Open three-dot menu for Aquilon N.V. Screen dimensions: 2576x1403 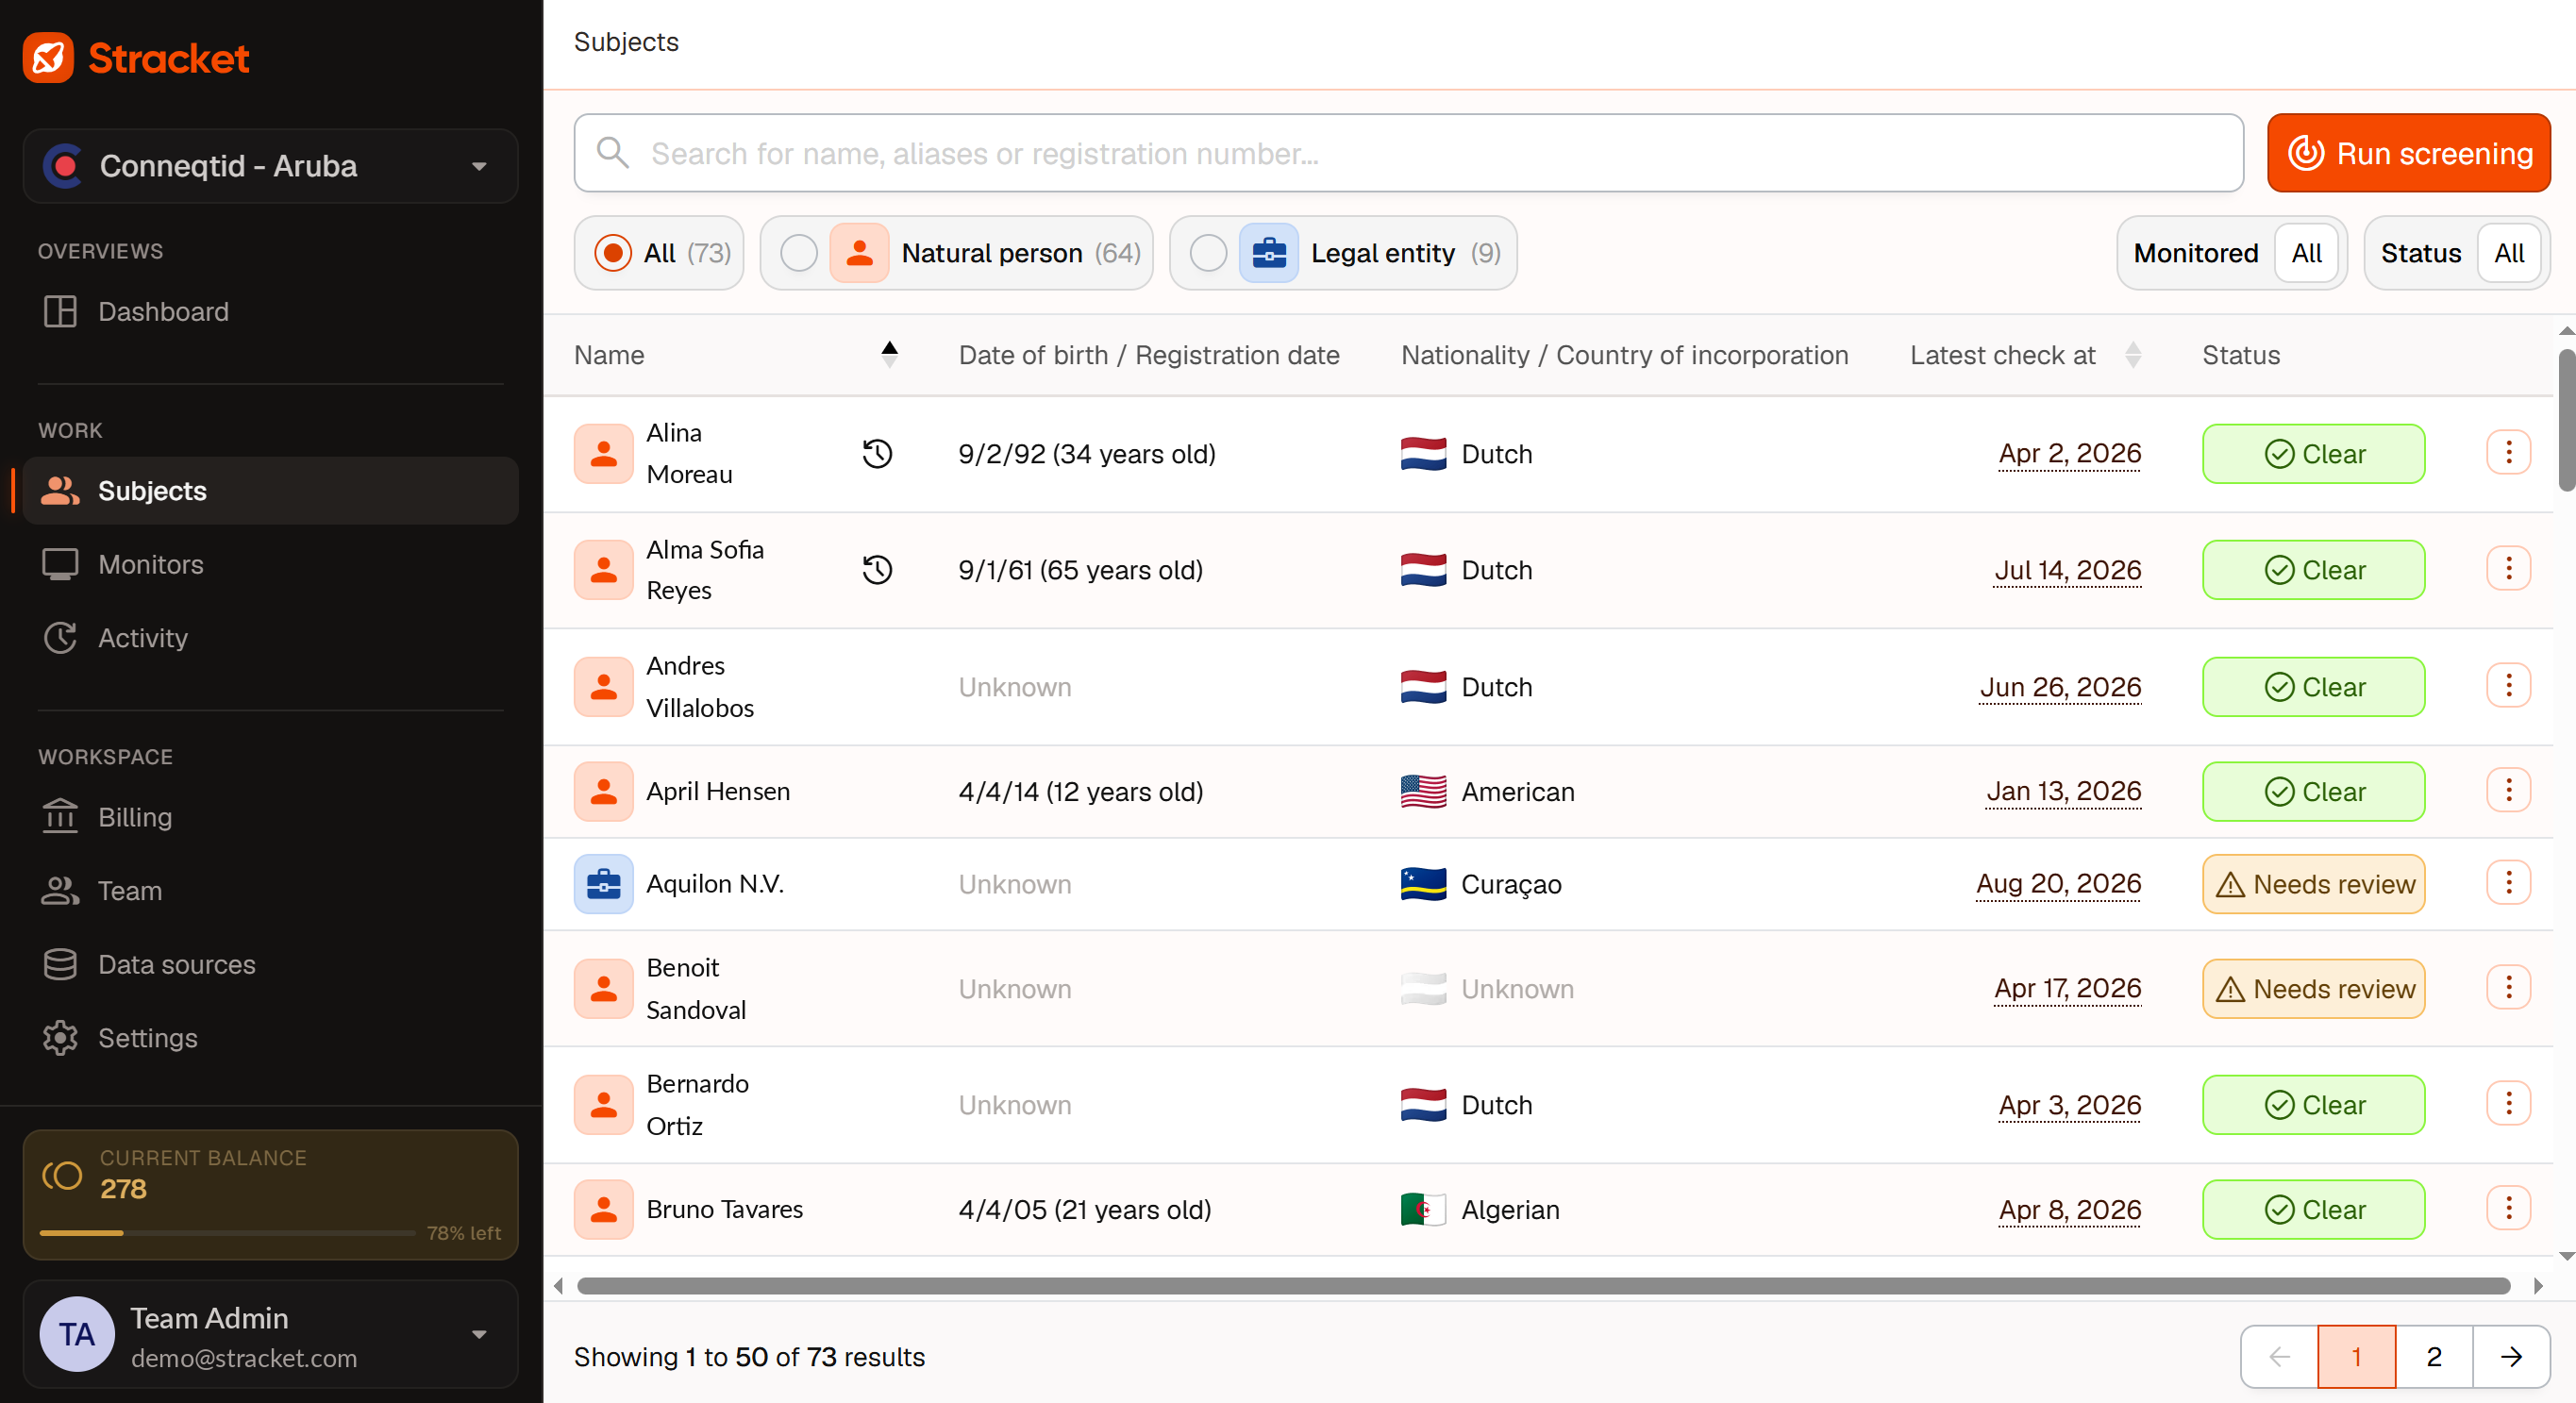click(x=2508, y=883)
